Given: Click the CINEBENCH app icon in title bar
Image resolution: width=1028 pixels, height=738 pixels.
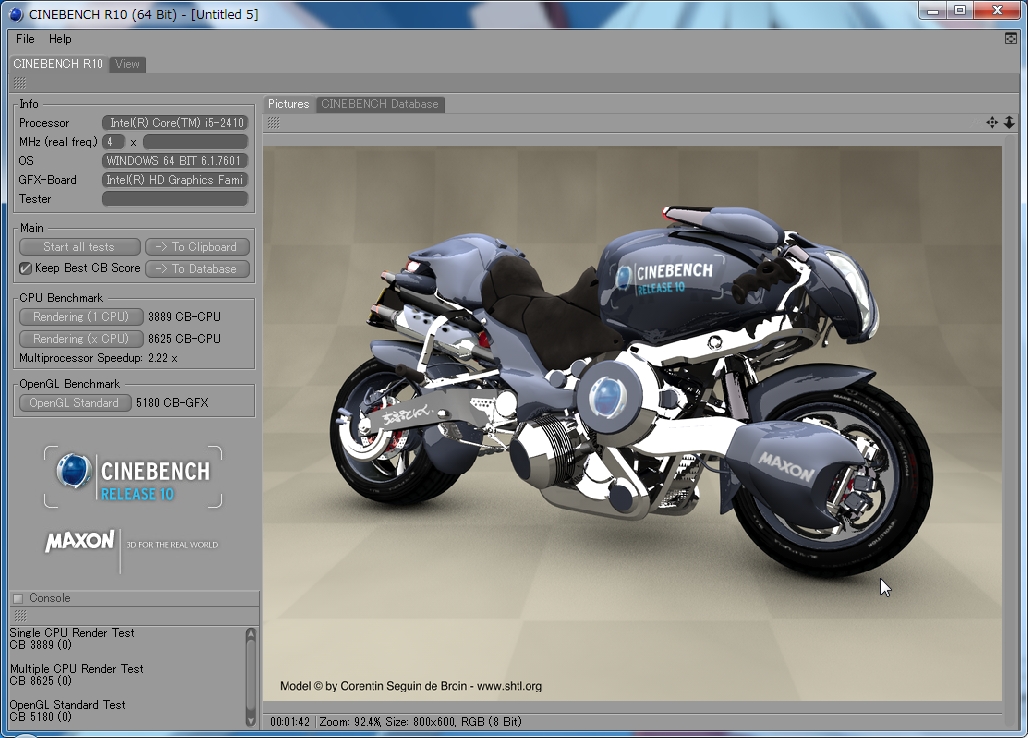Looking at the screenshot, I should pos(16,14).
